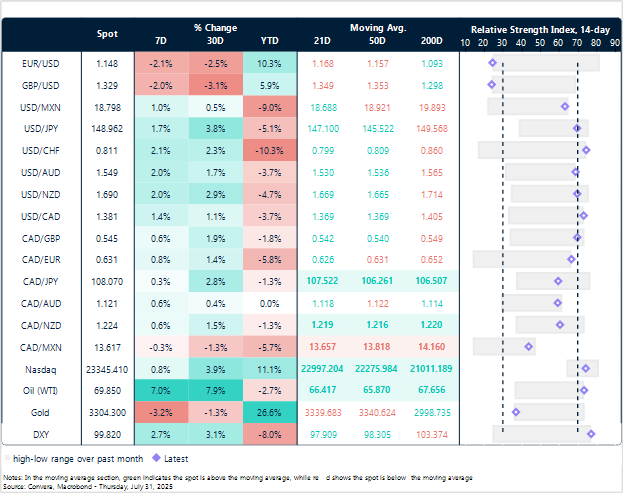
Task: Click the Oil (WTI) 7D 7.0% cell
Action: [x=161, y=389]
